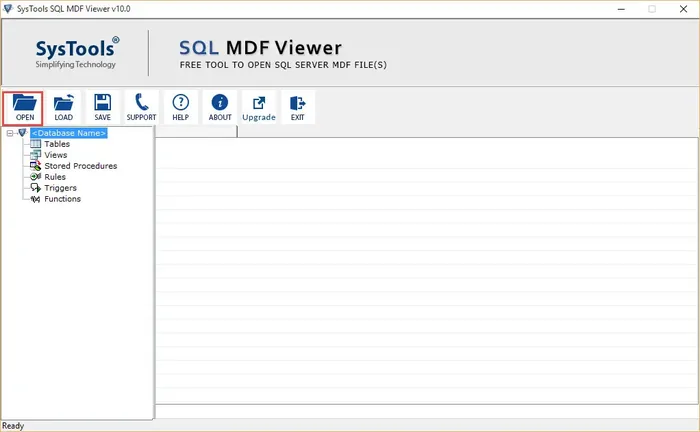Open the HELP question mark icon
Viewport: 700px width, 432px height.
tap(180, 108)
